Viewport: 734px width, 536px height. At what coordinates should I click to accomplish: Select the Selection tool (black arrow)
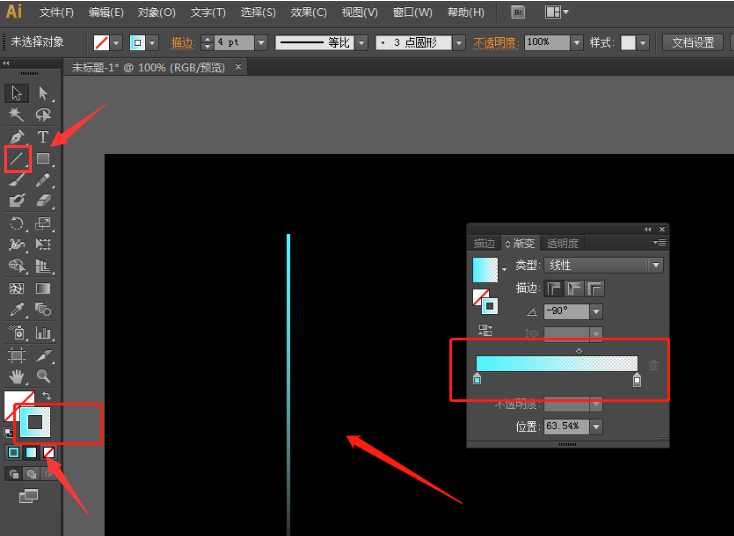pyautogui.click(x=17, y=93)
